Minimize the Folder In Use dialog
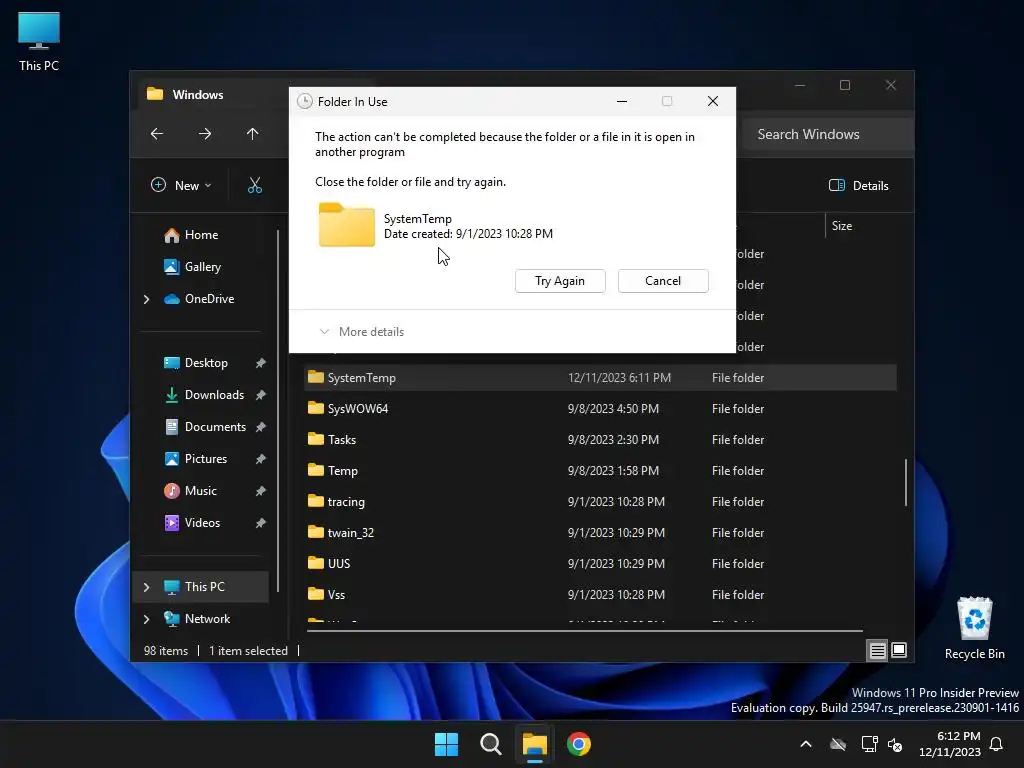 coord(622,101)
